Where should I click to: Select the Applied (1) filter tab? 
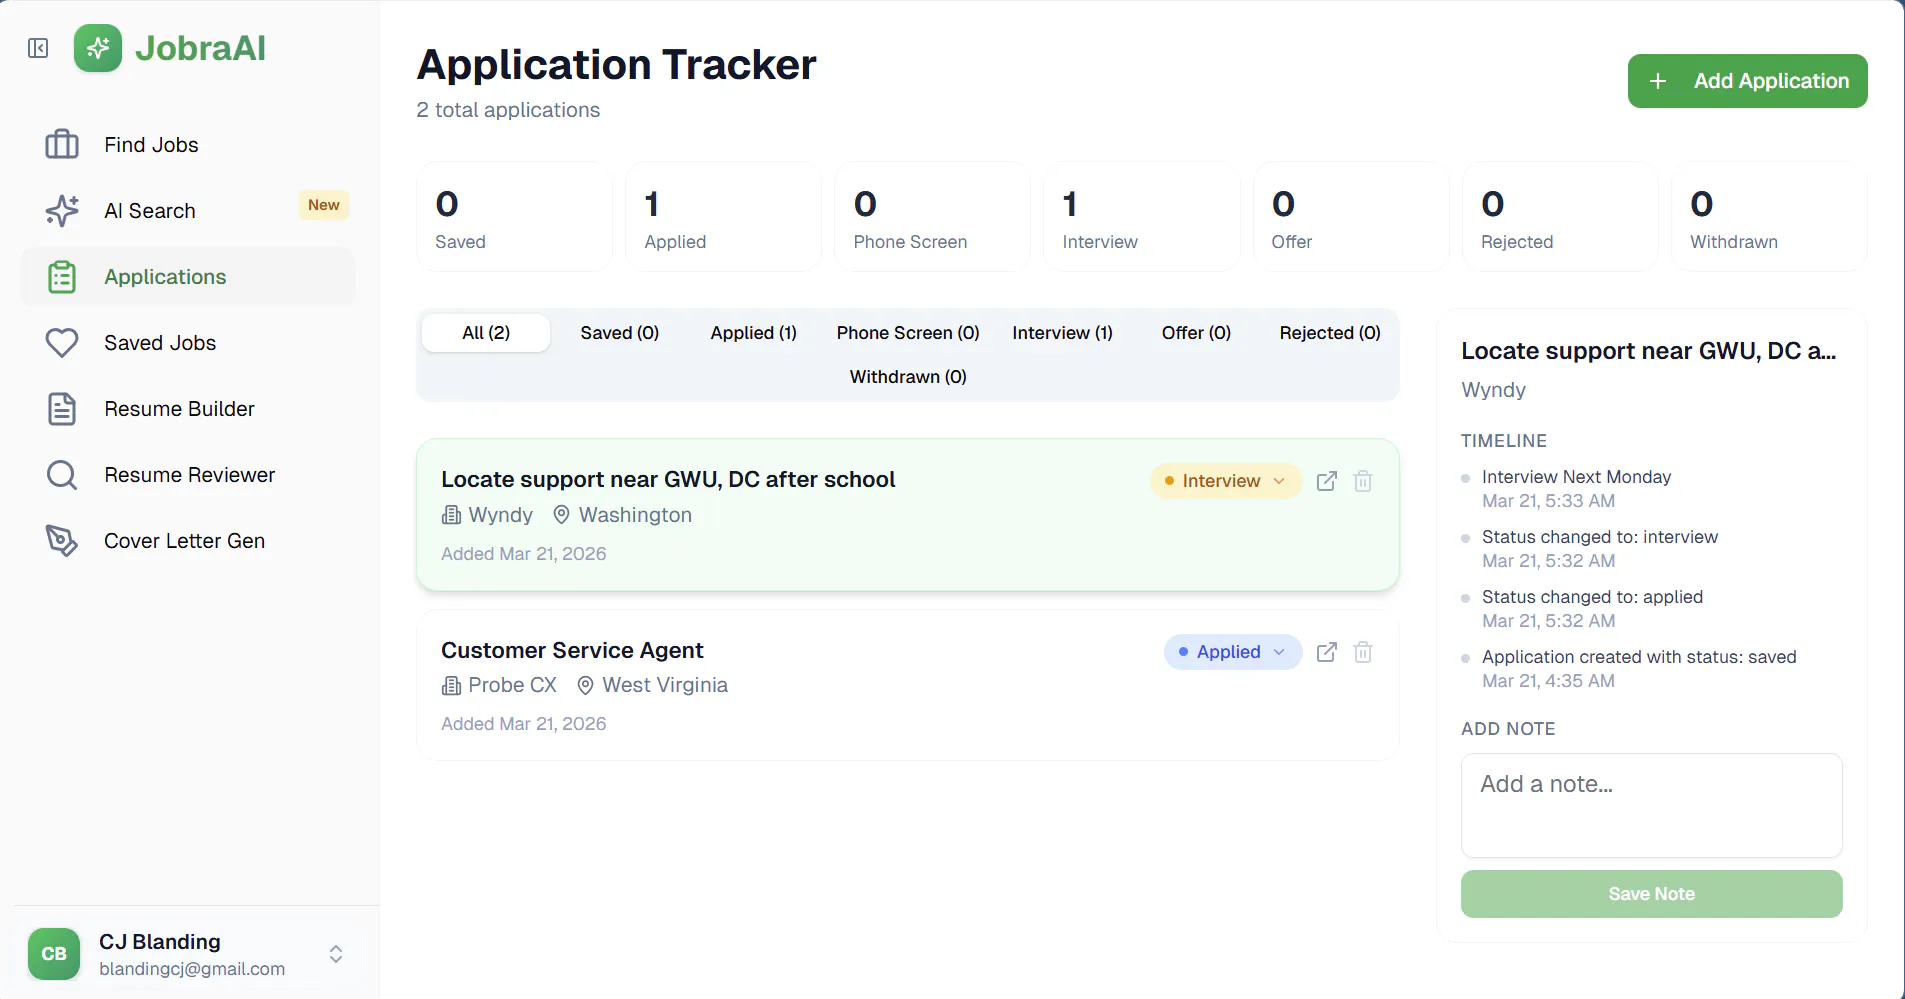[x=754, y=333]
